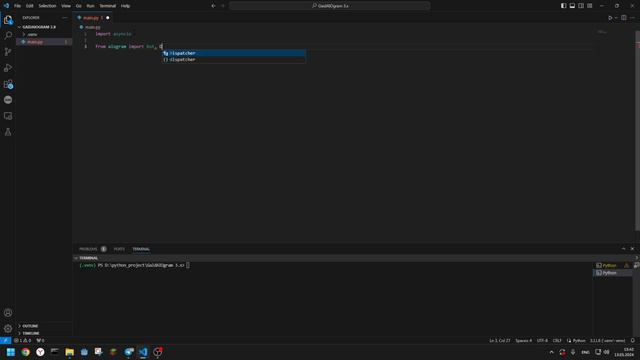
Task: Expand the OUTLINE section
Action: [x=29, y=326]
